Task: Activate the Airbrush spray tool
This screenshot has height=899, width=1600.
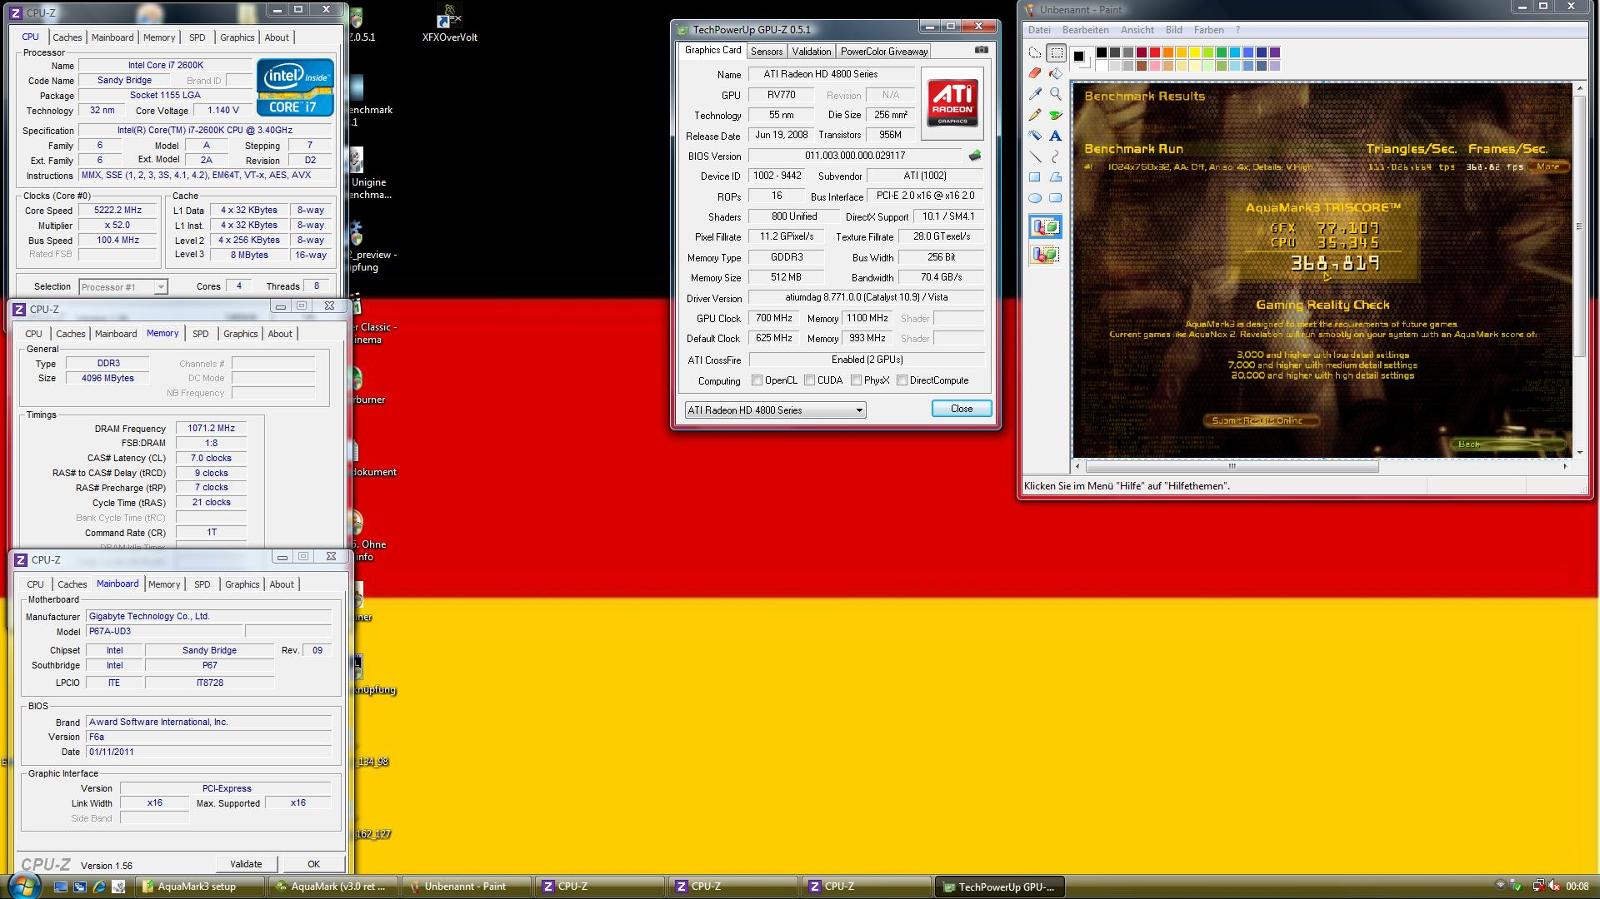Action: (x=1035, y=136)
